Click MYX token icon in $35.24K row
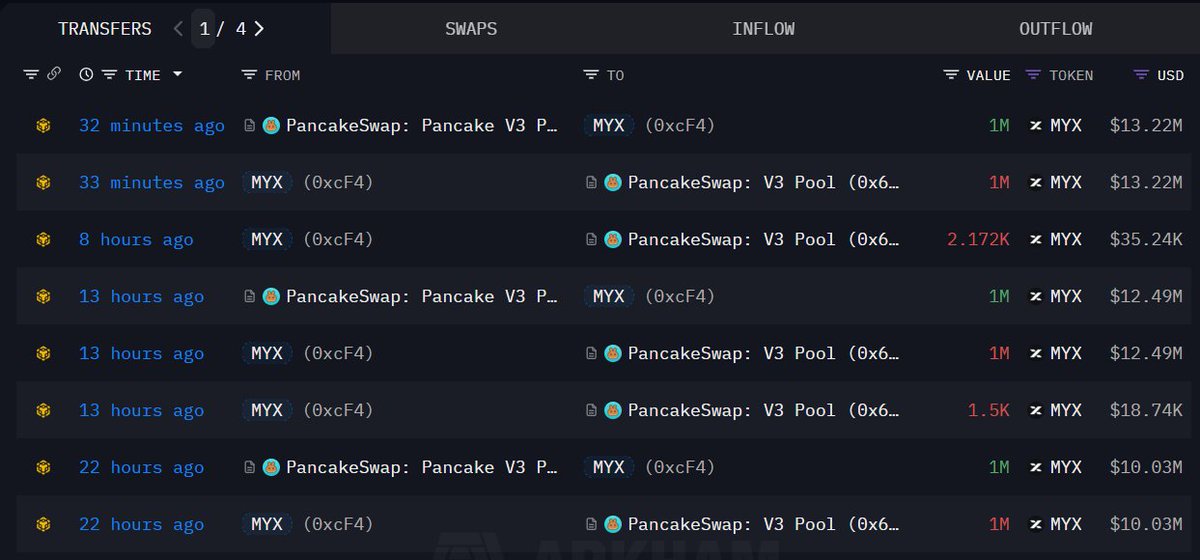The width and height of the screenshot is (1200, 560). (x=1036, y=240)
